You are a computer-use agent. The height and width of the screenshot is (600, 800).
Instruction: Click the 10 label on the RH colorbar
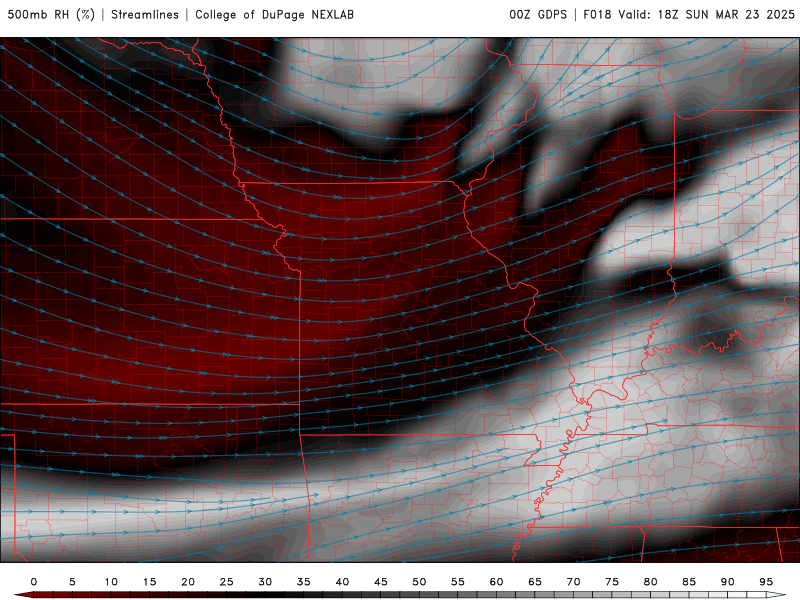click(x=111, y=582)
